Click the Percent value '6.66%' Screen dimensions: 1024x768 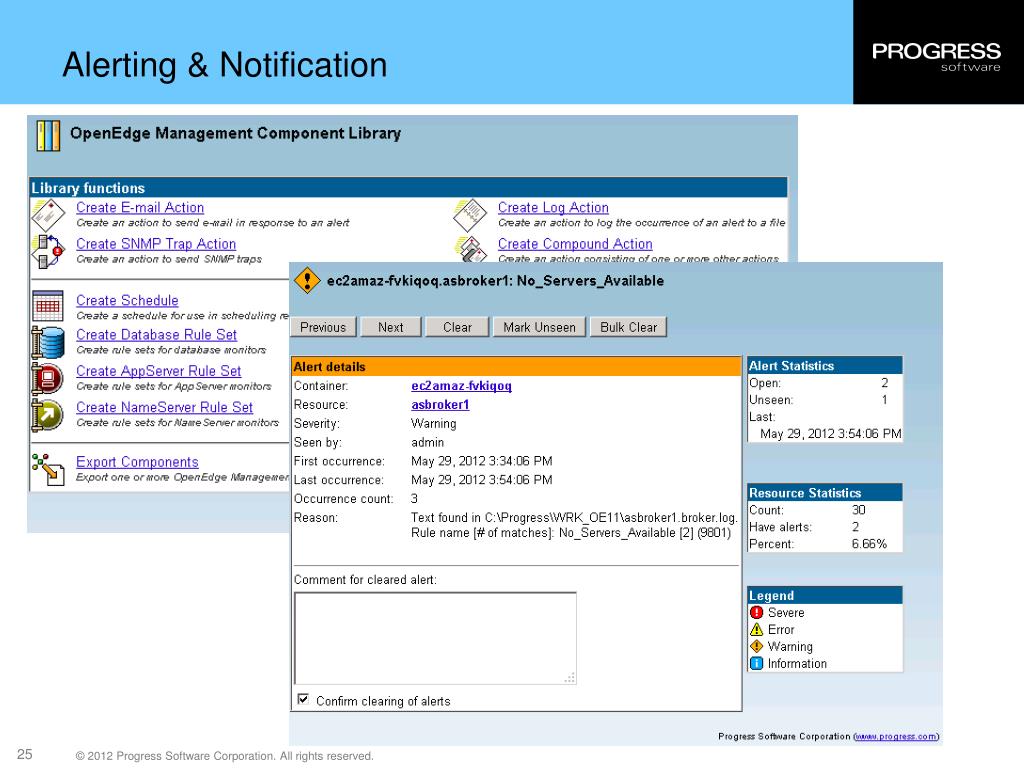(x=869, y=544)
